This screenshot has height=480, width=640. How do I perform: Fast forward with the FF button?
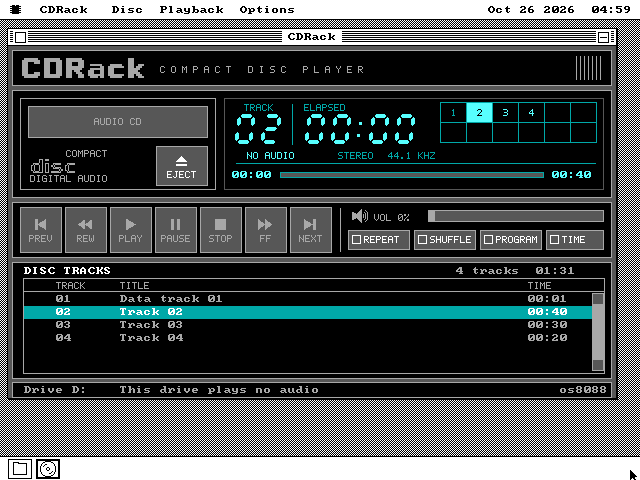(266, 230)
